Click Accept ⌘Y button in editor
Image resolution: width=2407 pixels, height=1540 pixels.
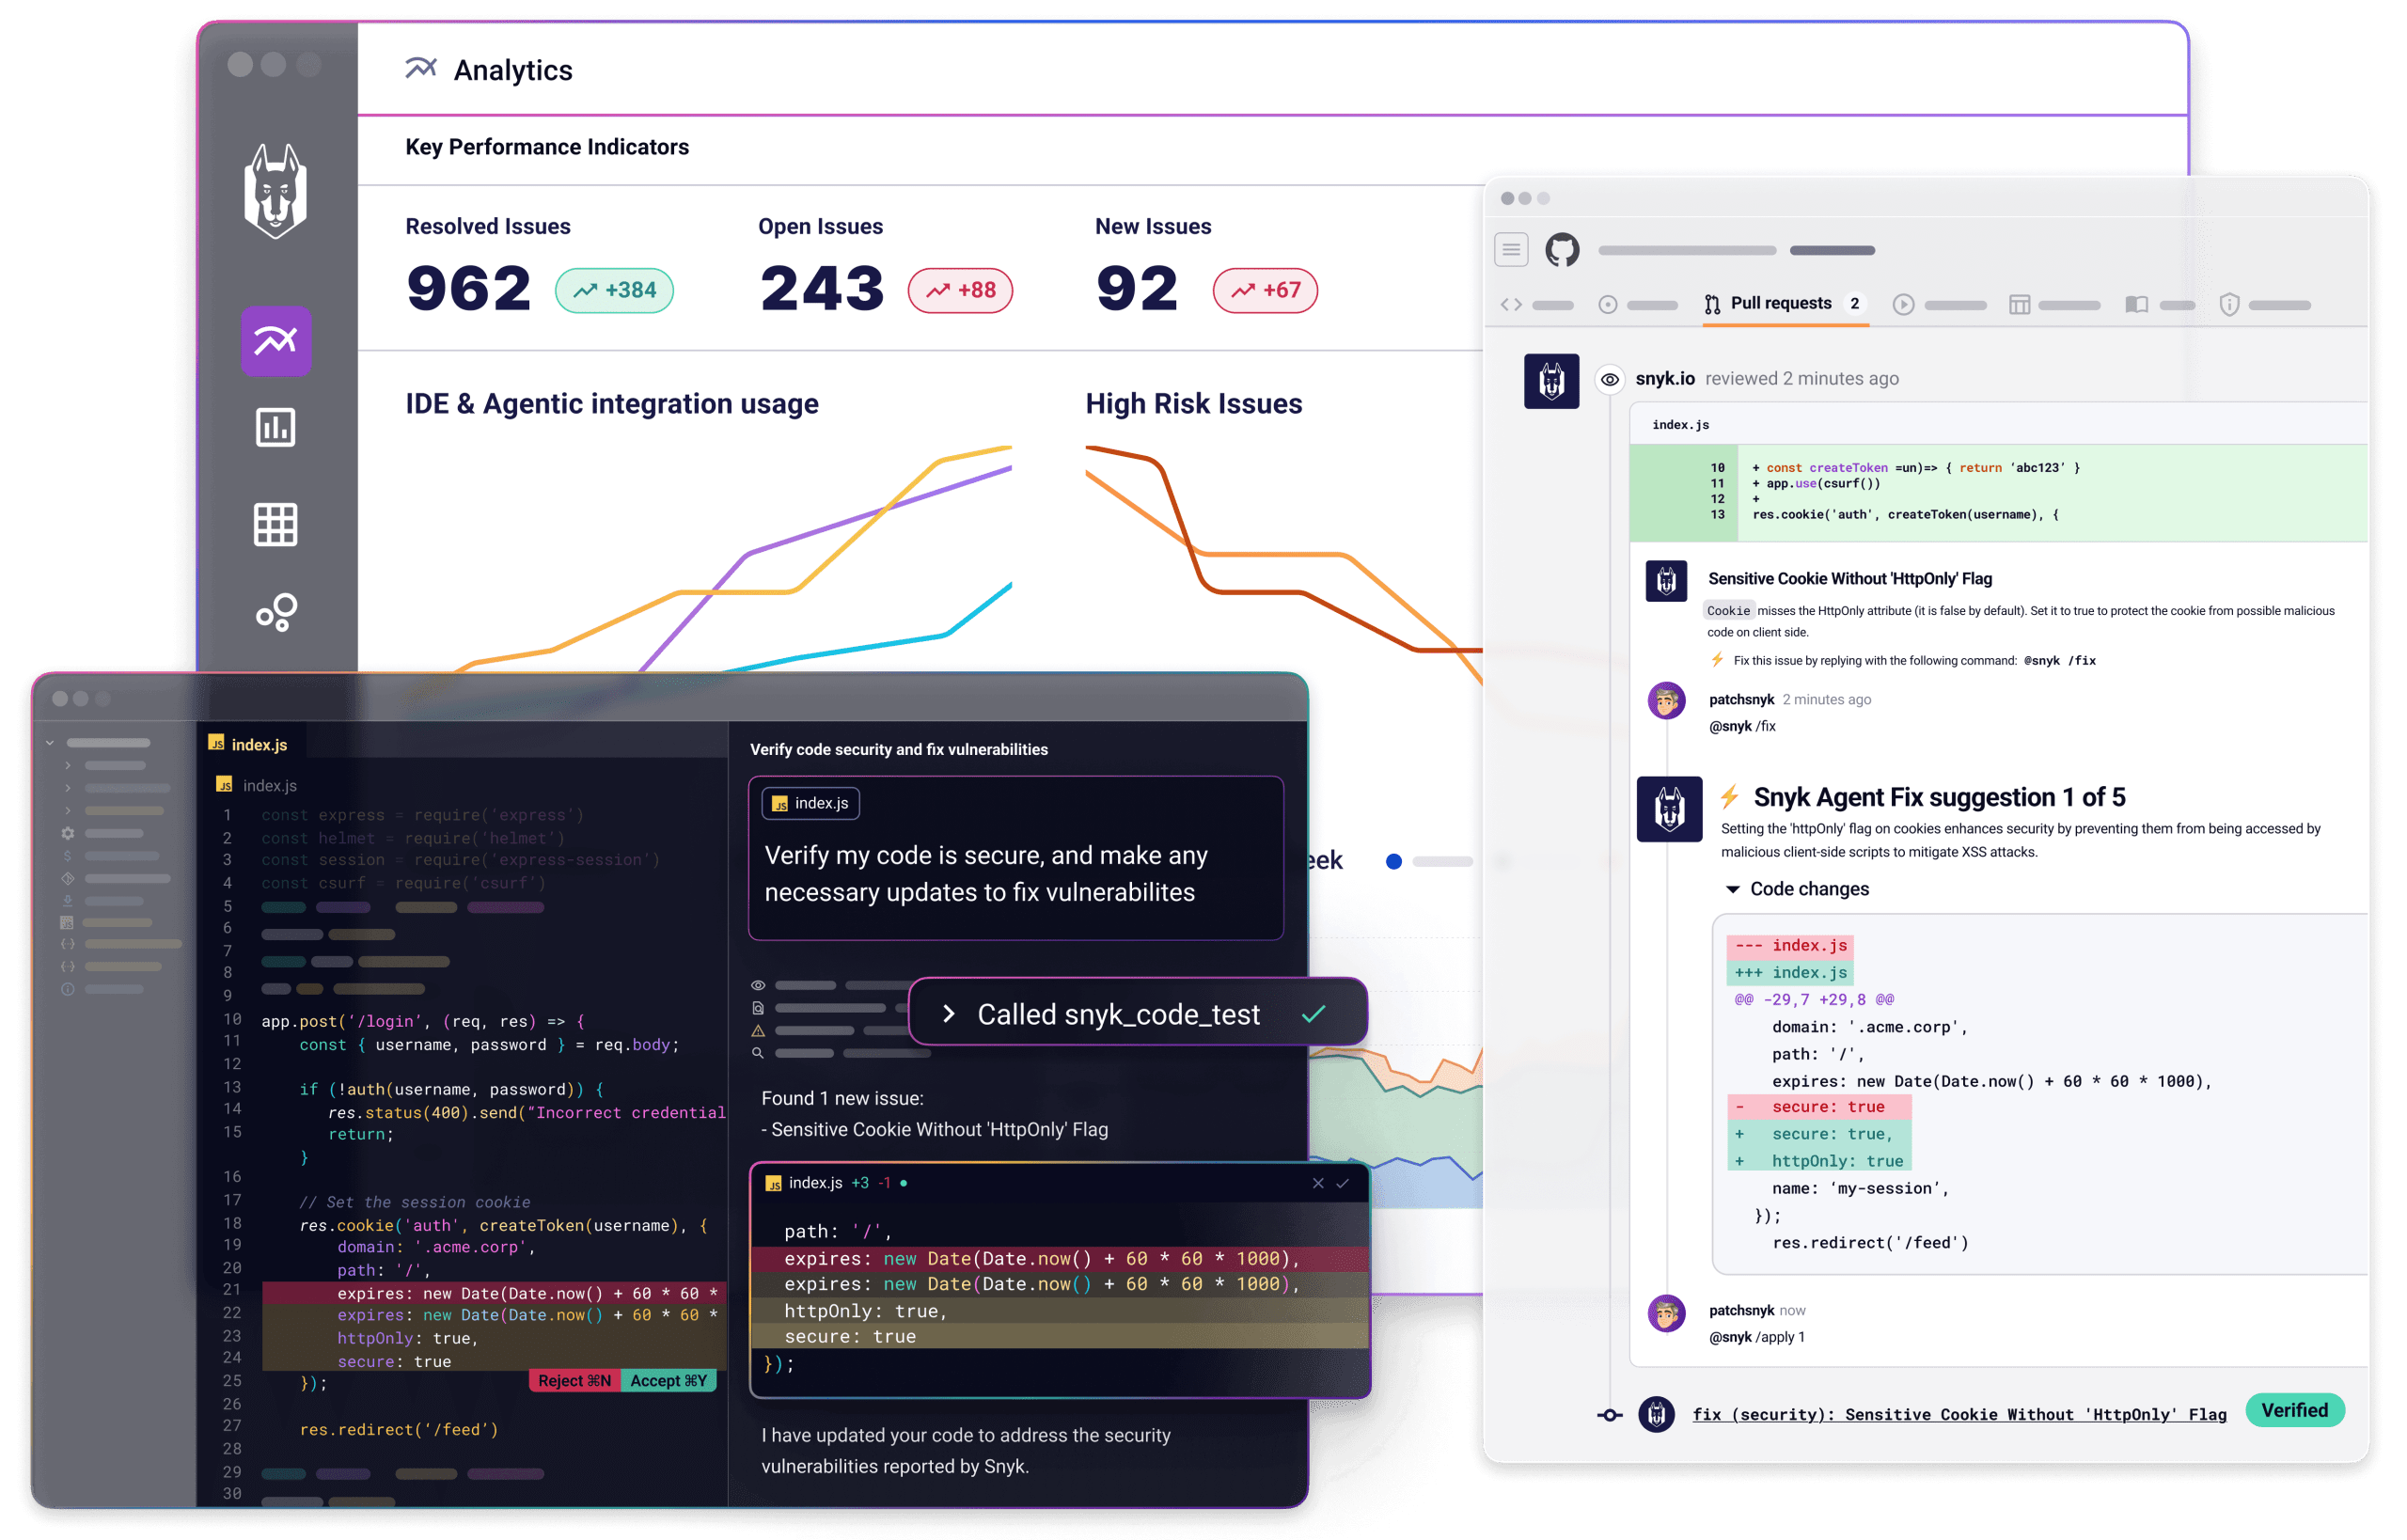668,1381
